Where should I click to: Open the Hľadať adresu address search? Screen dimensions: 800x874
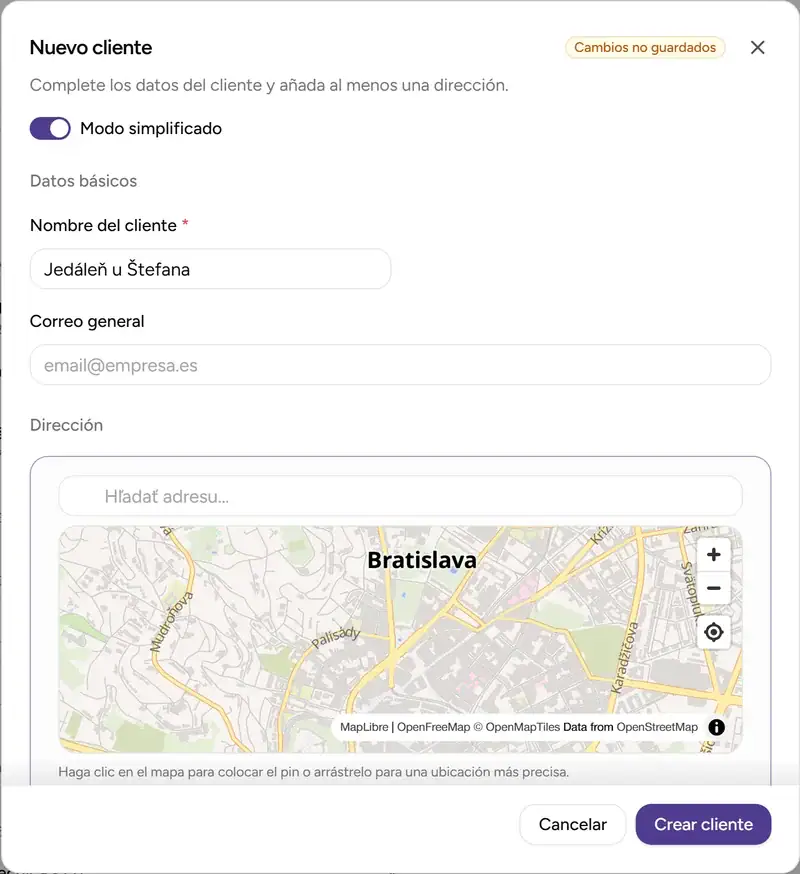click(x=400, y=496)
